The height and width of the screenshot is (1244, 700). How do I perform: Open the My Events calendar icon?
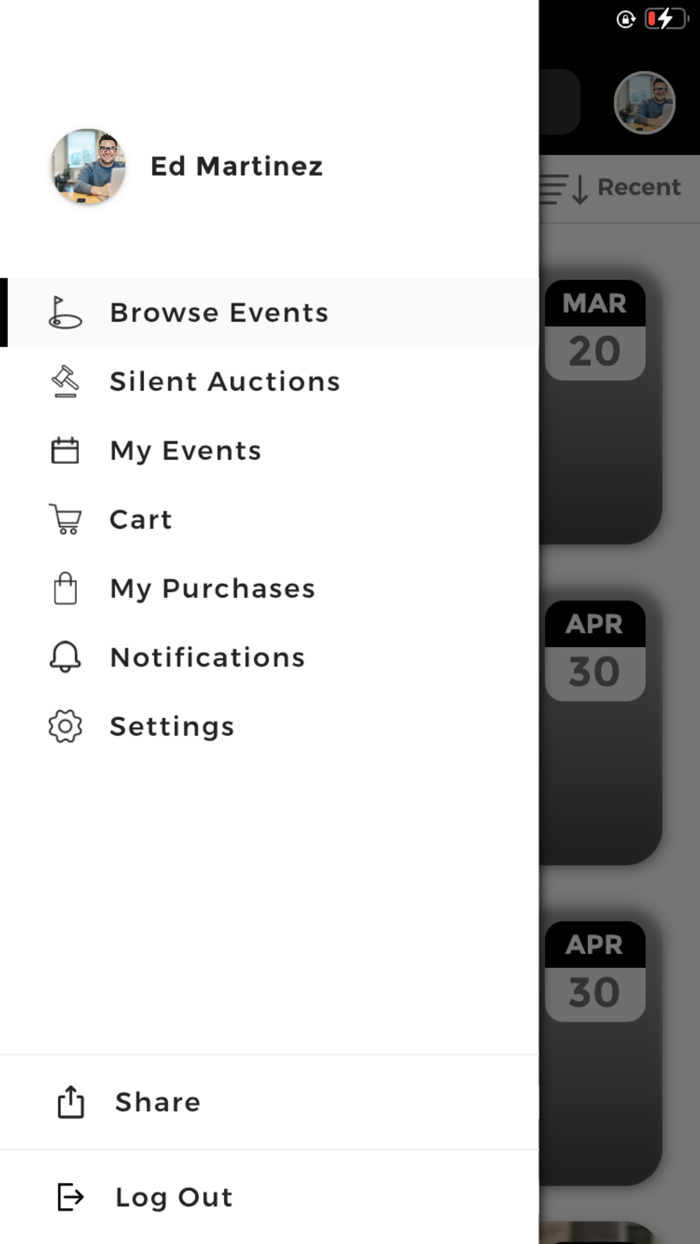pyautogui.click(x=64, y=450)
